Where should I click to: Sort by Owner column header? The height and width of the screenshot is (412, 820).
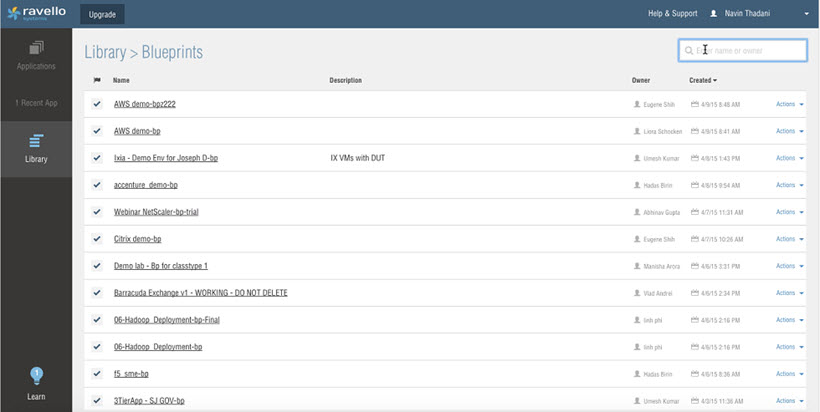(x=641, y=81)
